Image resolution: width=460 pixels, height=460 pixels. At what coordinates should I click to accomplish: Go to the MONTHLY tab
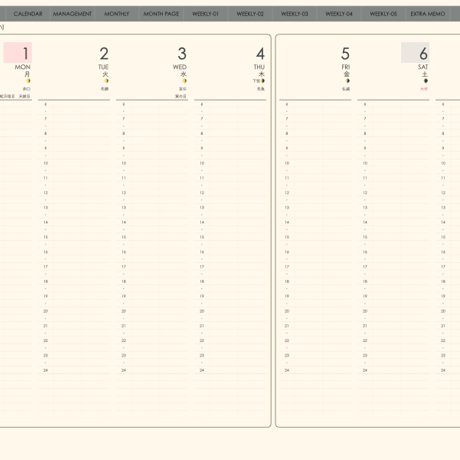coord(117,14)
